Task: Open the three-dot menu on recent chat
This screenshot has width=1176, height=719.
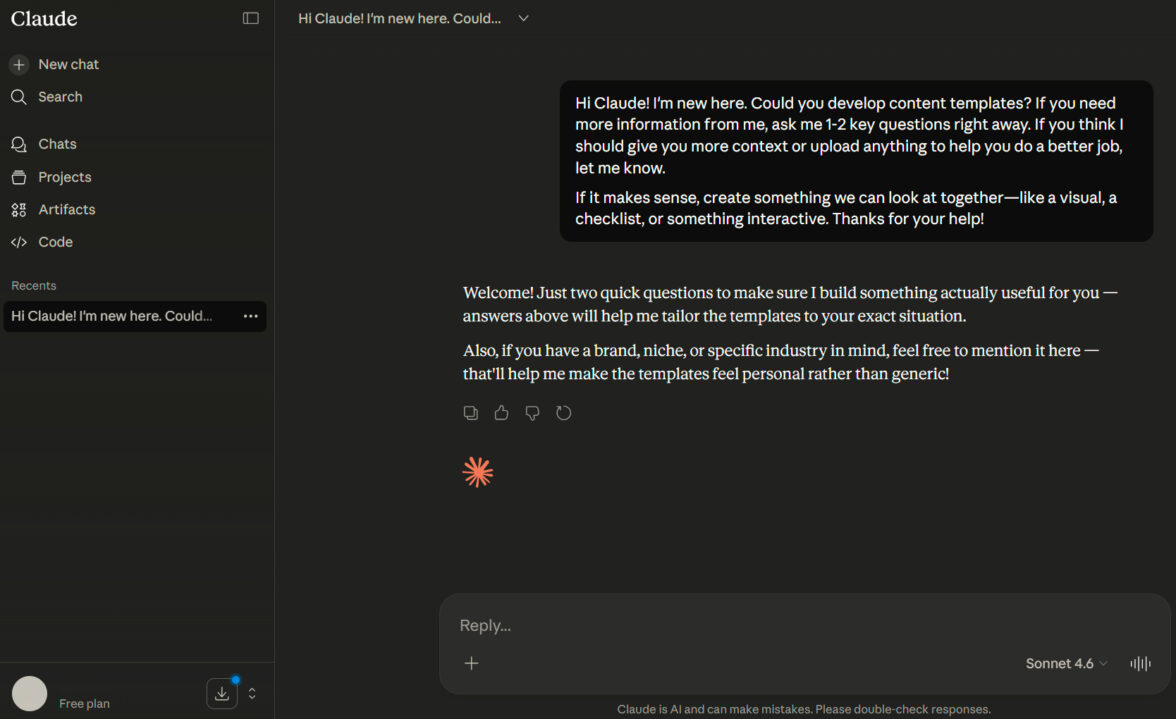Action: [x=250, y=316]
